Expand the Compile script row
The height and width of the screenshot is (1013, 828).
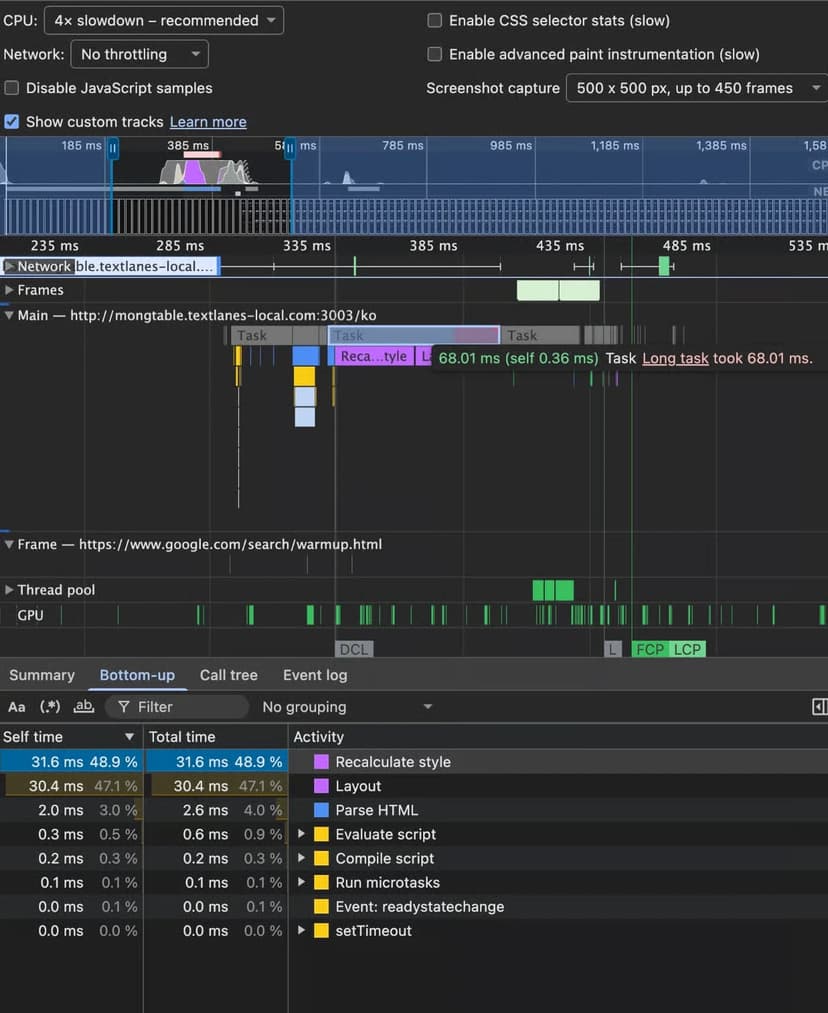(x=301, y=858)
